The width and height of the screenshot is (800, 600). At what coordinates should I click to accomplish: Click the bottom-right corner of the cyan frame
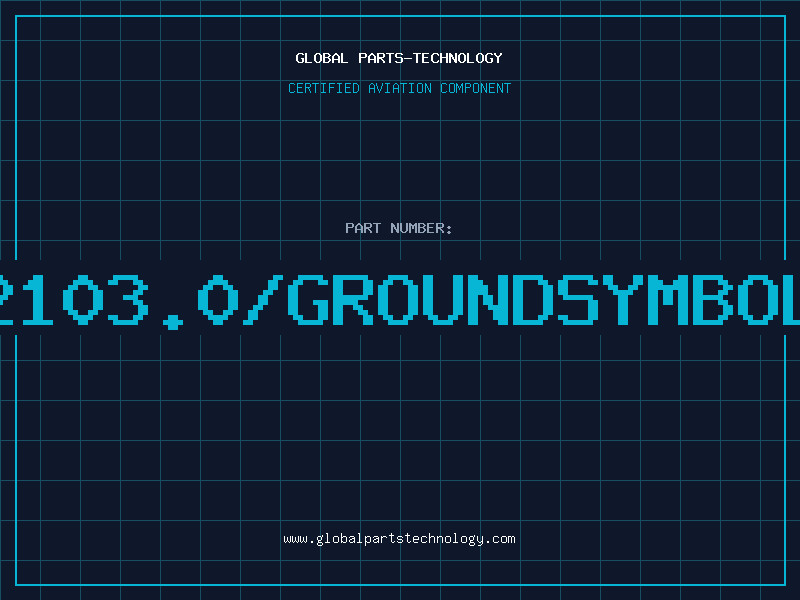(783, 583)
